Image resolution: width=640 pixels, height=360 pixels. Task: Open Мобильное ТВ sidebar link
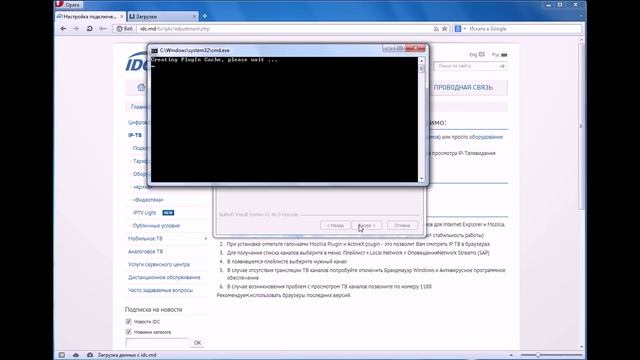(x=145, y=238)
